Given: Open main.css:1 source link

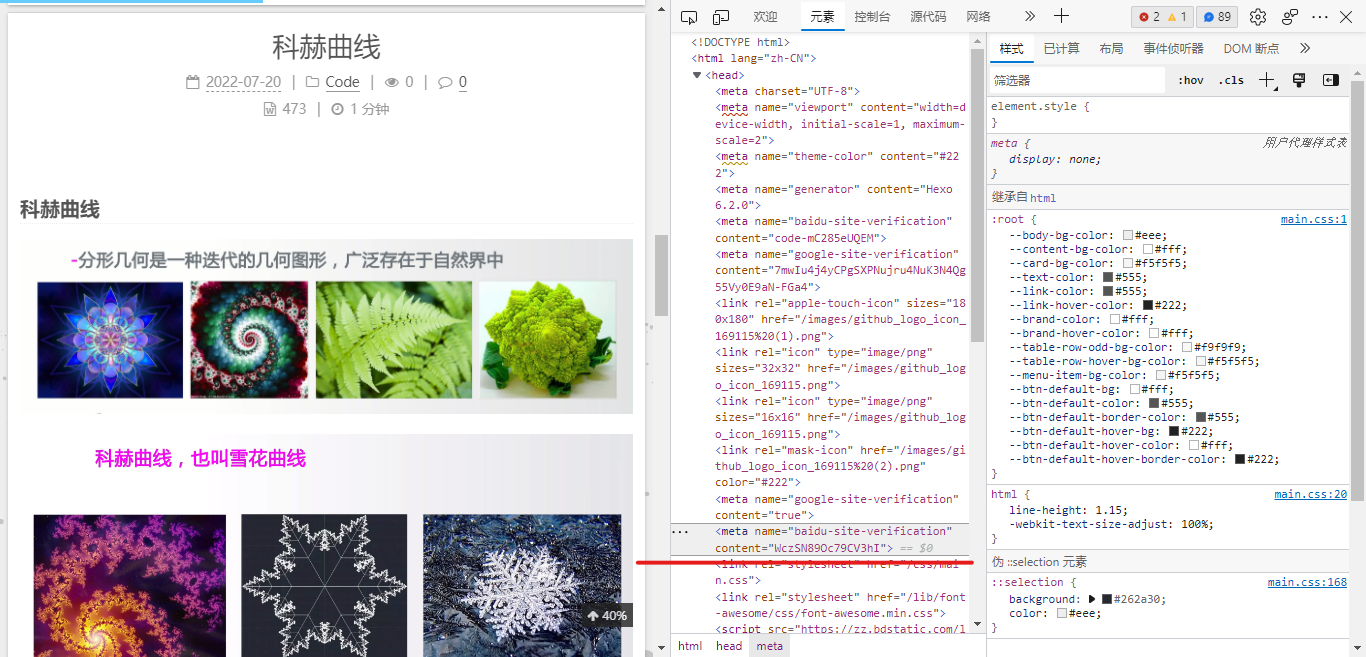Looking at the screenshot, I should [x=1314, y=219].
